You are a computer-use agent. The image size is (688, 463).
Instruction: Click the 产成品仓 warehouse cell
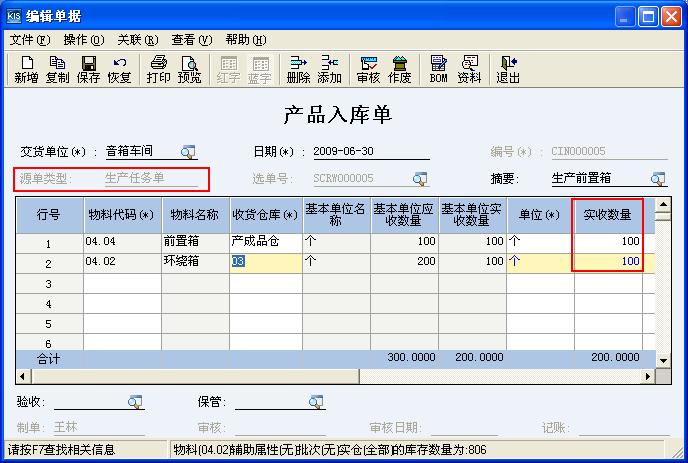(x=266, y=242)
